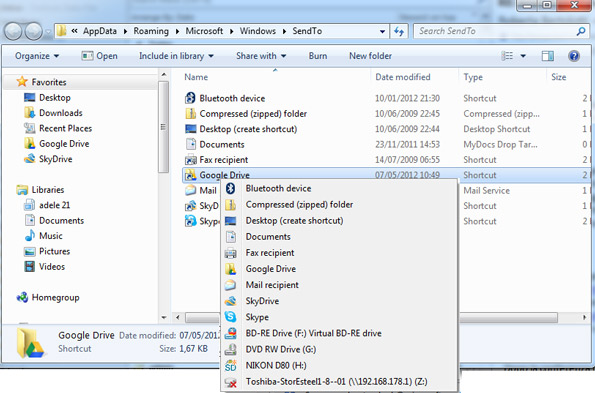This screenshot has width=595, height=393.
Task: Click the Google Drive icon in context menu
Action: point(230,269)
